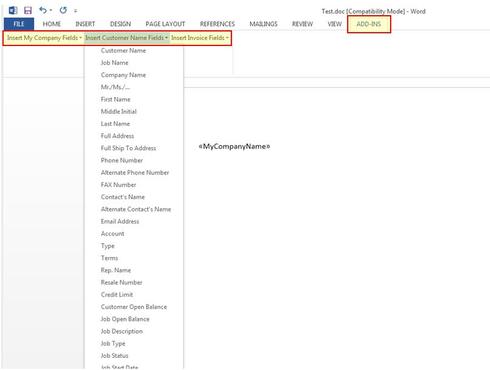
Task: Choose Alternate Phone Number
Action: (x=135, y=173)
